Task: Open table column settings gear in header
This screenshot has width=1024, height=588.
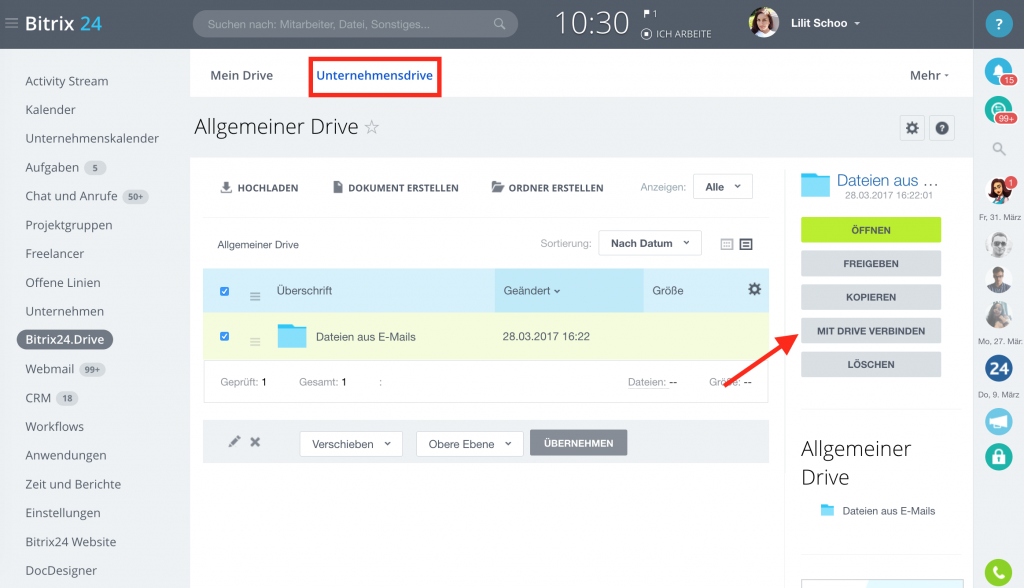Action: [754, 289]
